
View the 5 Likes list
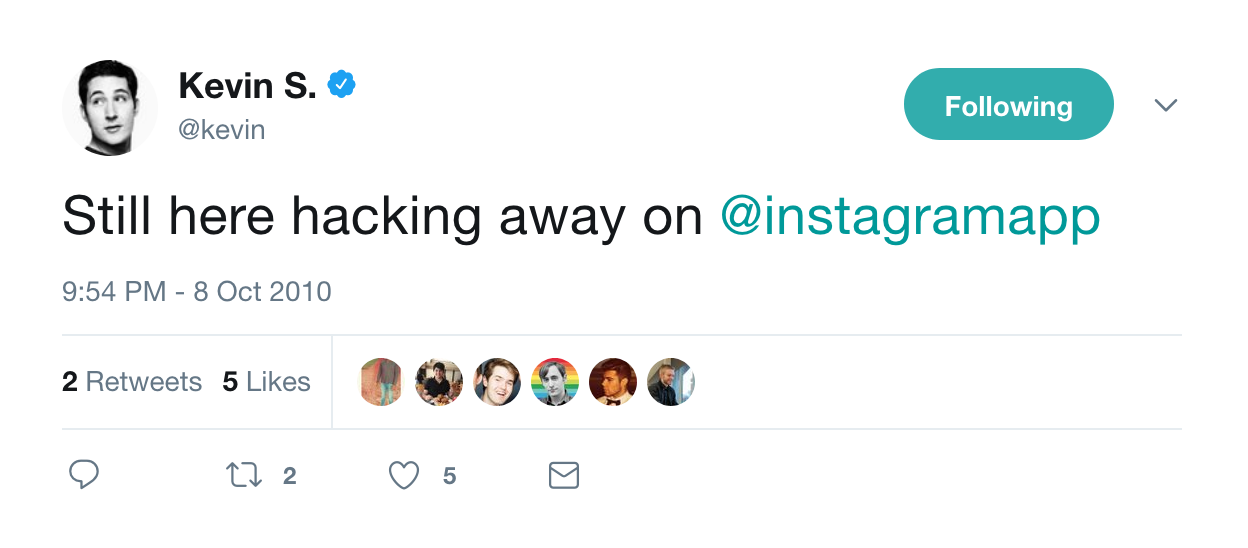(x=266, y=382)
